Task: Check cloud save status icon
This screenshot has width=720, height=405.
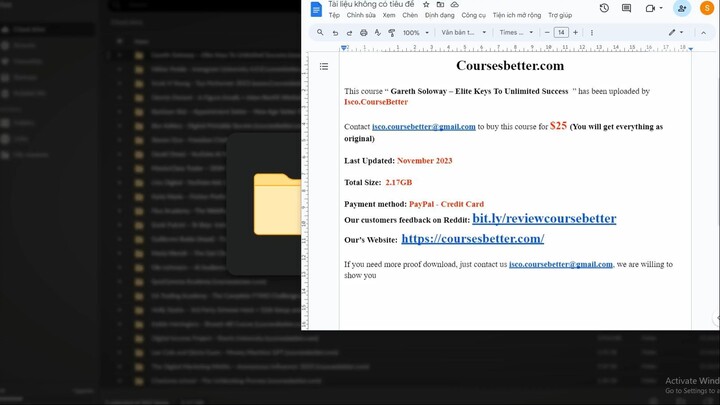Action: [454, 5]
